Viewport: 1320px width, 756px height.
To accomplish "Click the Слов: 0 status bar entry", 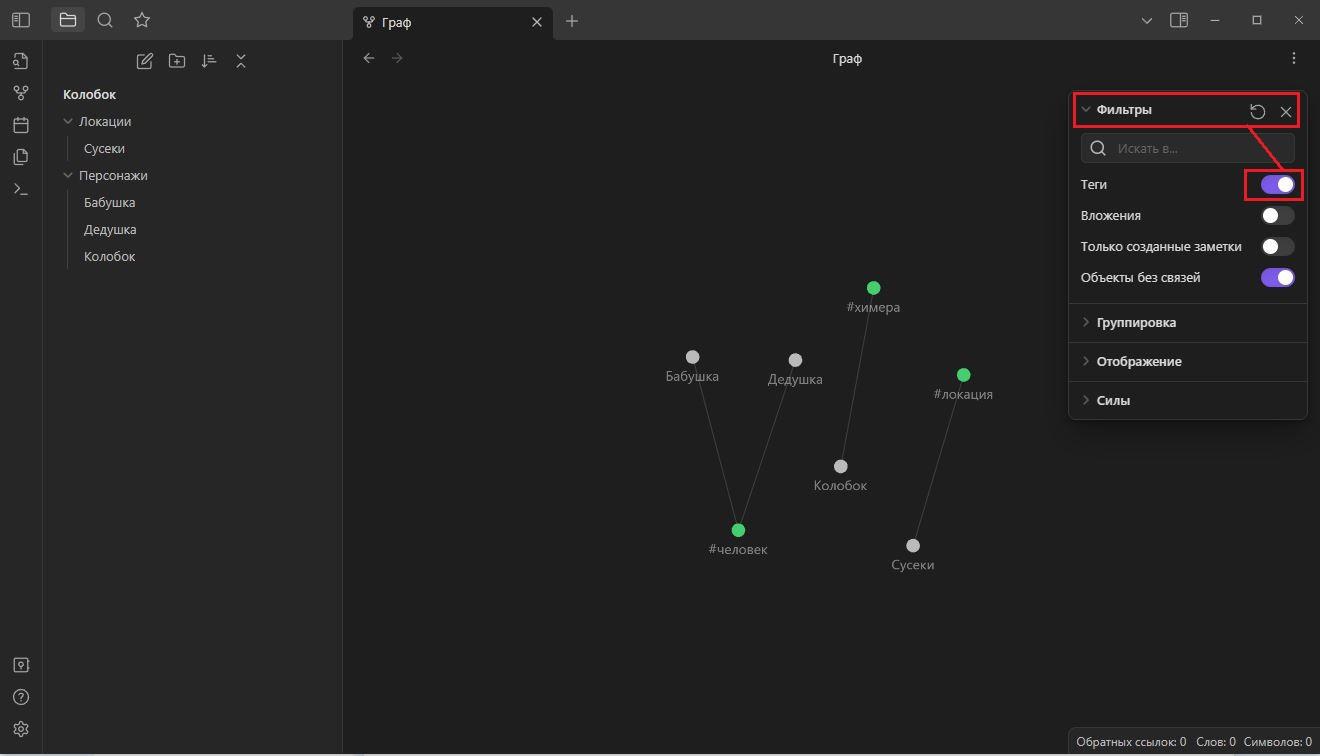I will [1216, 742].
